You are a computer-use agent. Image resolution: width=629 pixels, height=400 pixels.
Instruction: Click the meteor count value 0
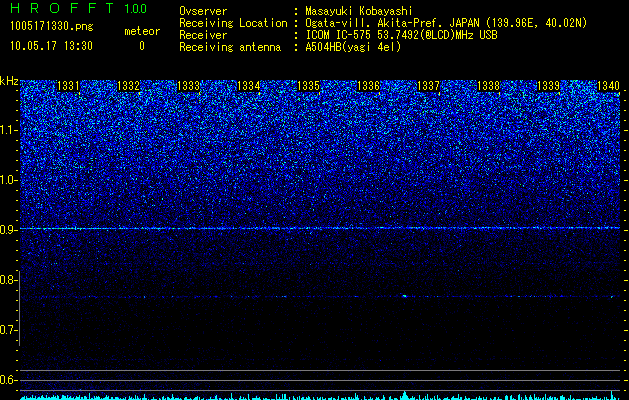click(x=142, y=46)
